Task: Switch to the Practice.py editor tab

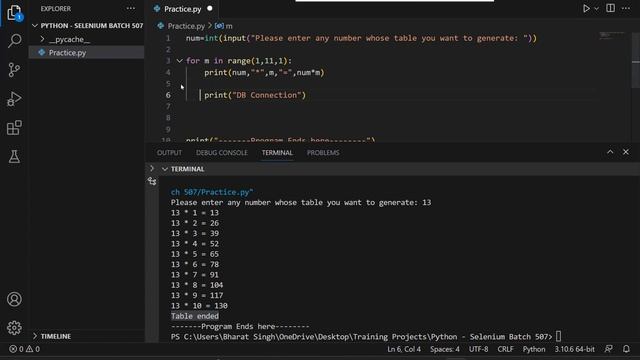Action: pos(182,9)
